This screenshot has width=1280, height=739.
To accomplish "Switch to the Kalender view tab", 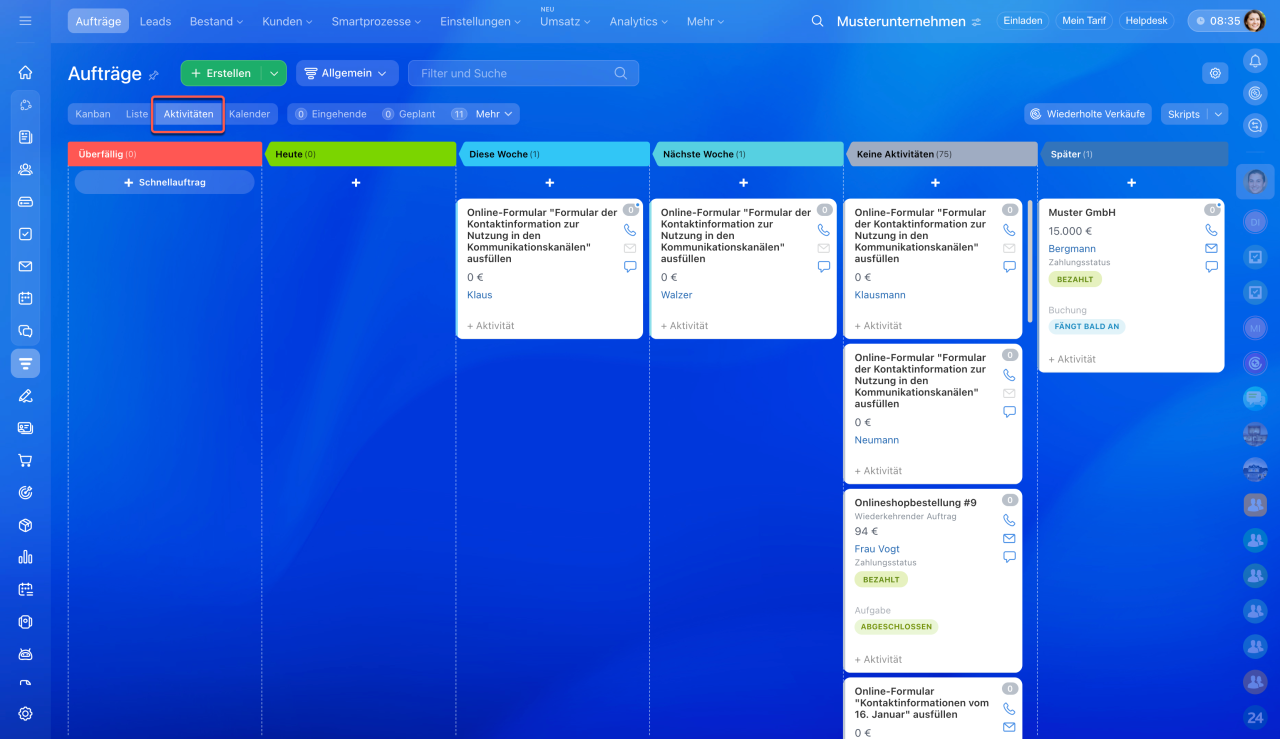I will (x=250, y=114).
